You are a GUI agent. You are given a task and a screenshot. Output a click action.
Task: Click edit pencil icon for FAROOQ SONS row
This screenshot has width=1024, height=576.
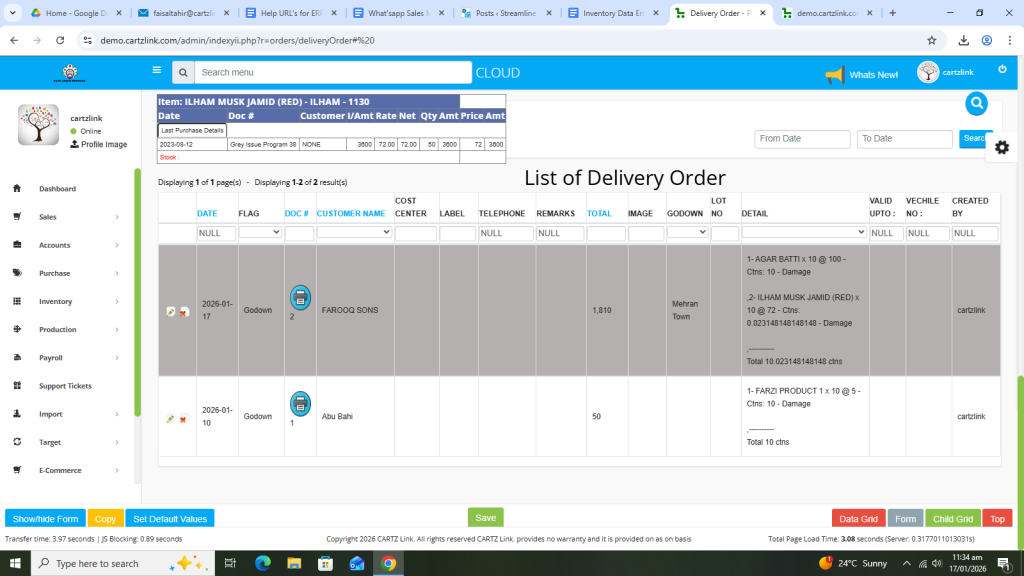pos(171,311)
